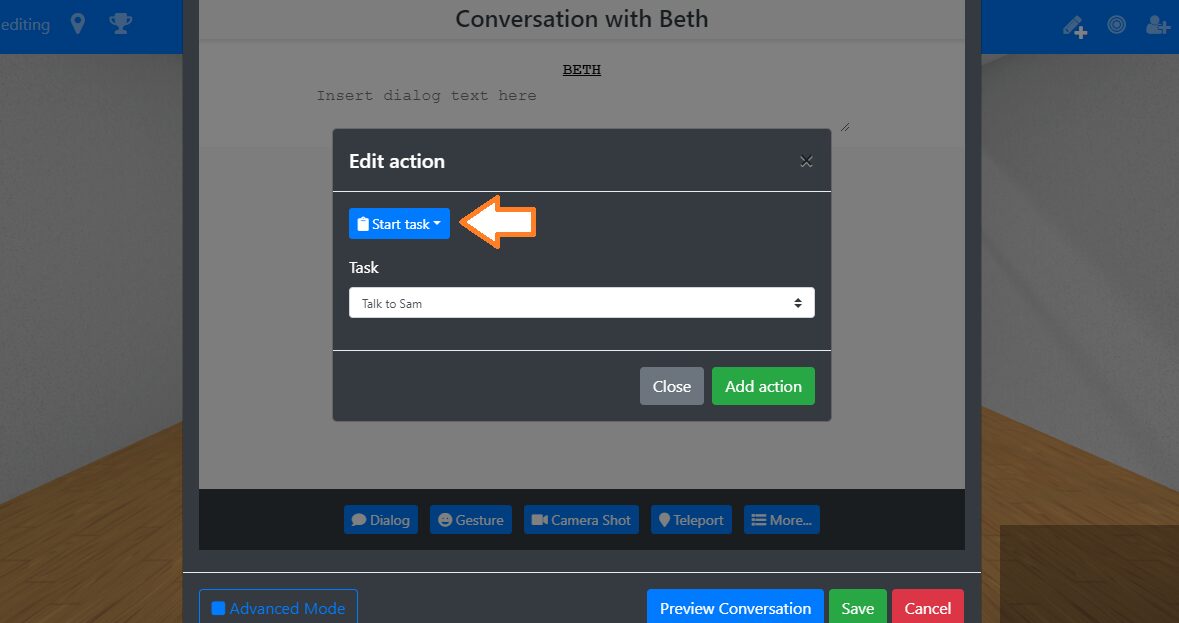
Task: Click Preview Conversation
Action: (735, 608)
